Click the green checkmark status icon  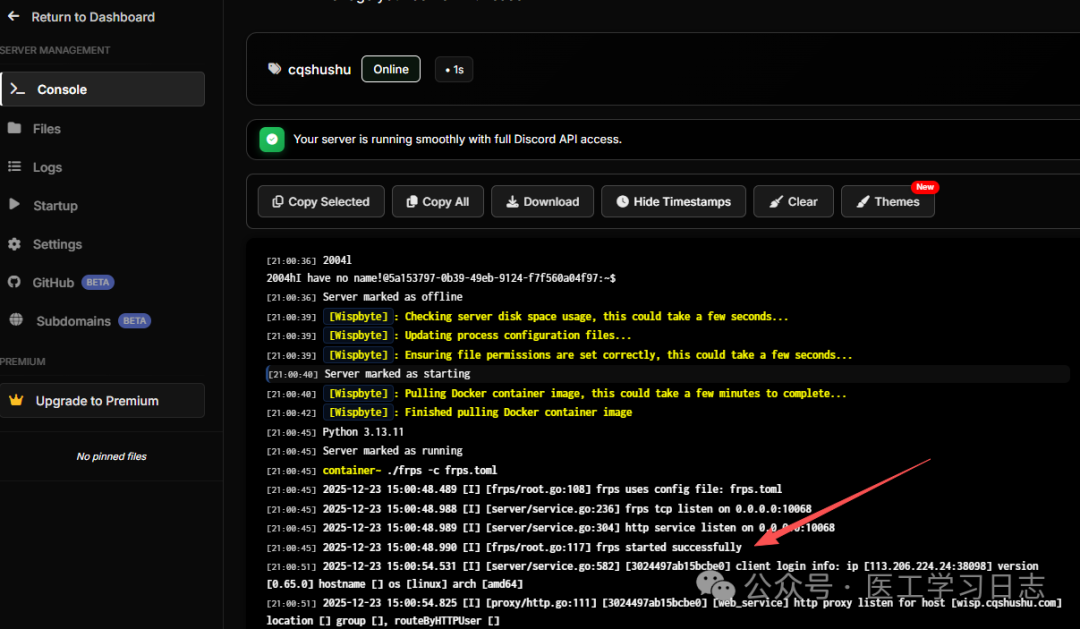pos(271,139)
